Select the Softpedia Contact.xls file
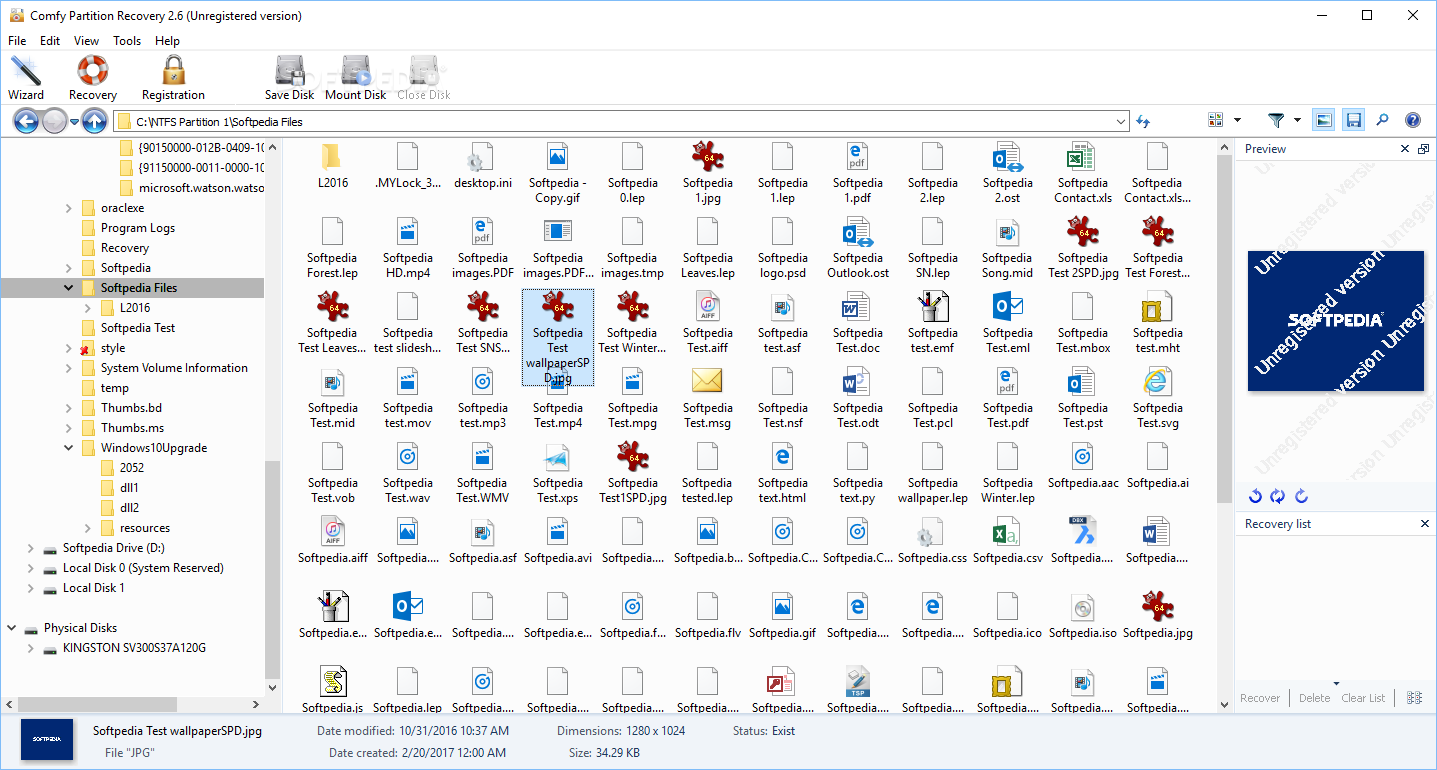This screenshot has height=770, width=1437. (1083, 173)
